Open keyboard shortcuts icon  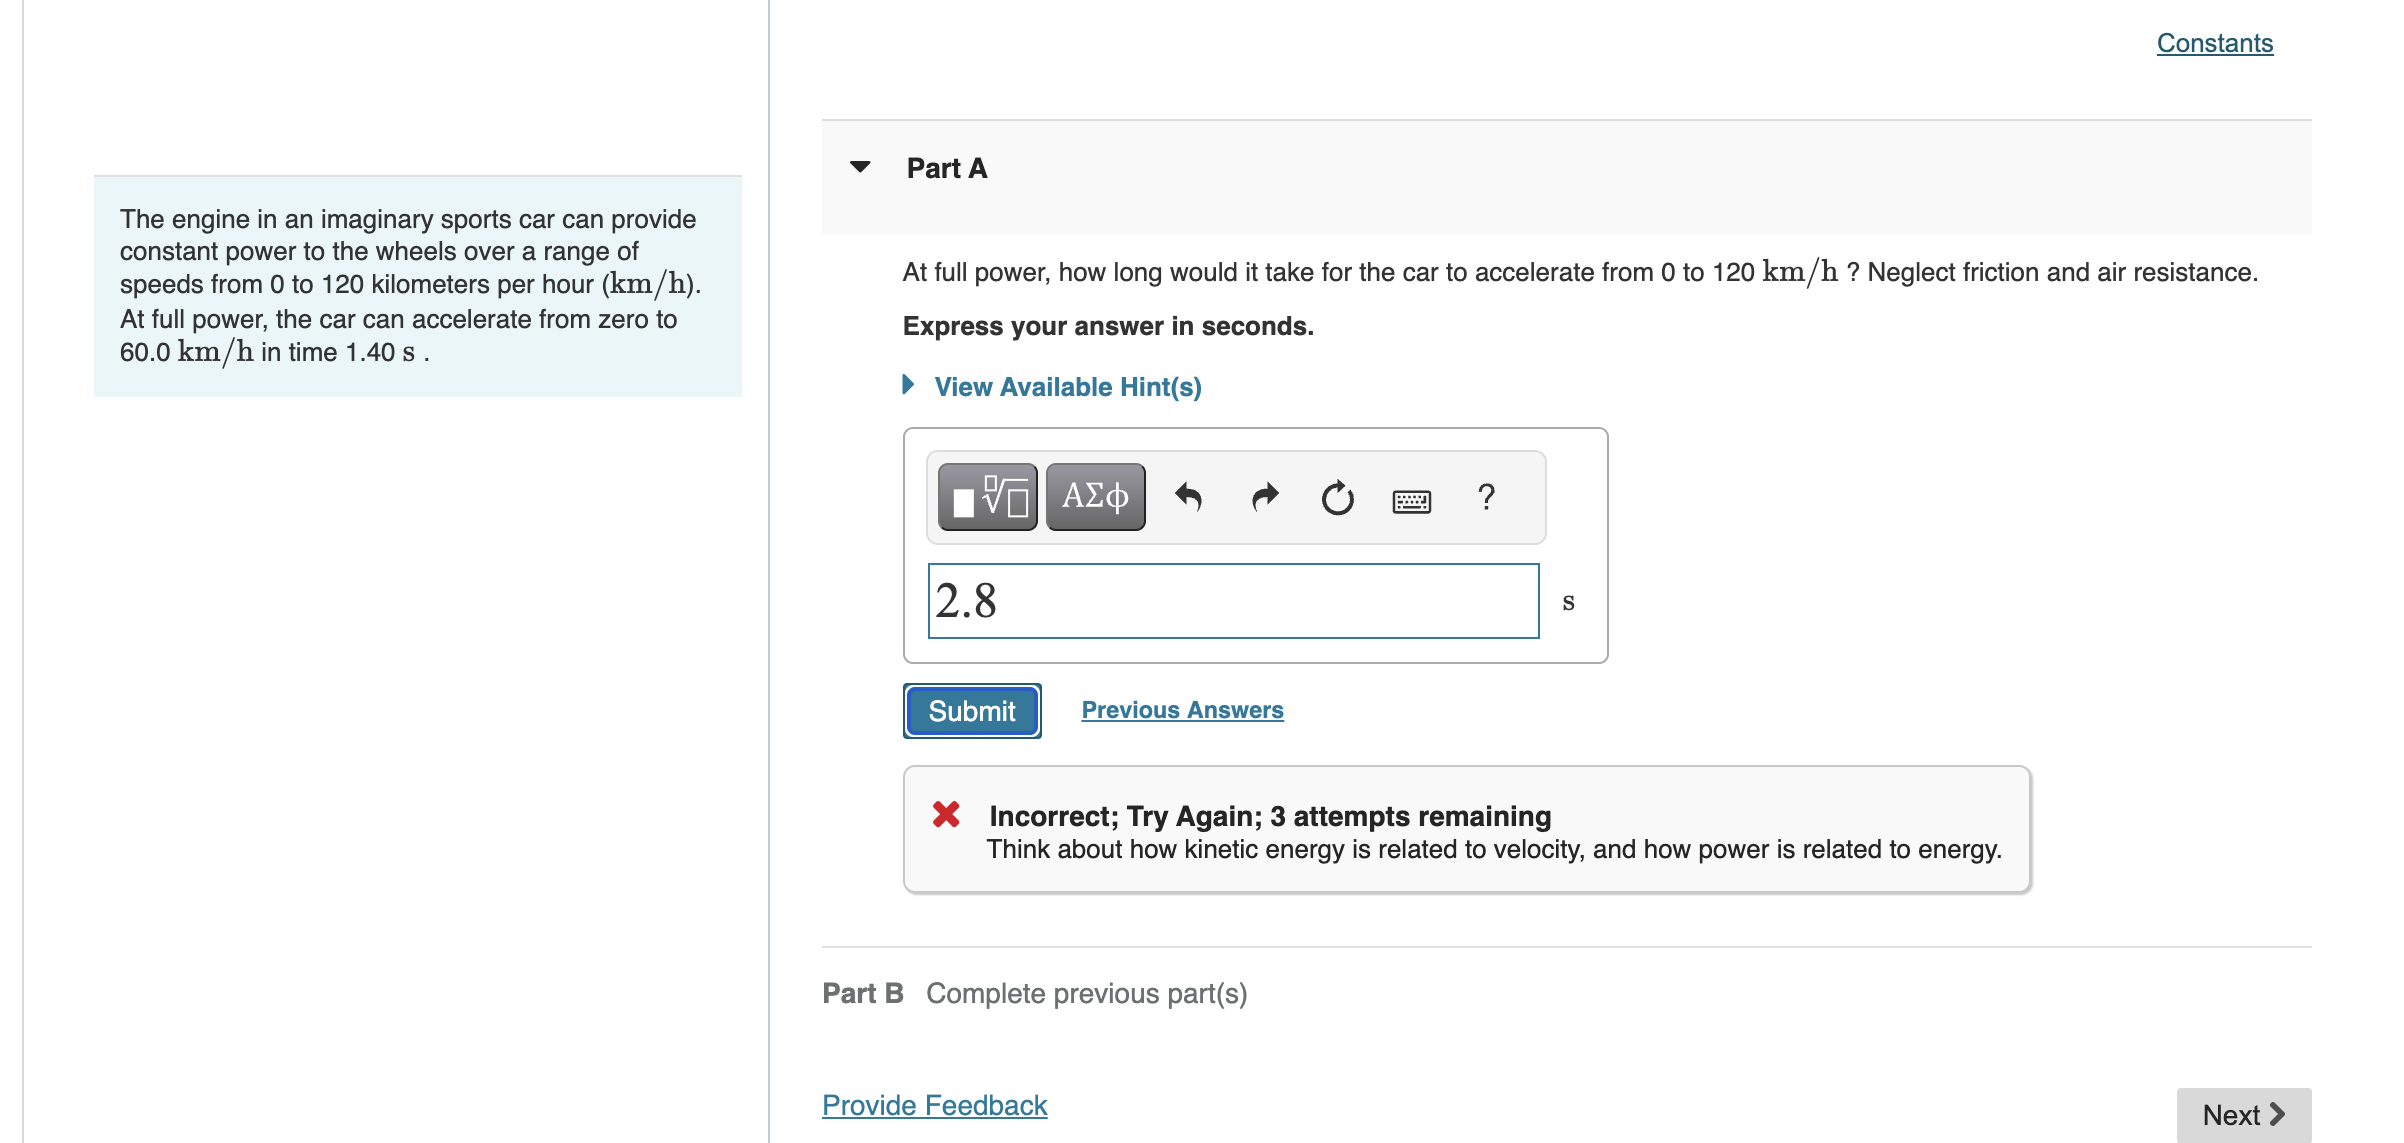point(1411,500)
